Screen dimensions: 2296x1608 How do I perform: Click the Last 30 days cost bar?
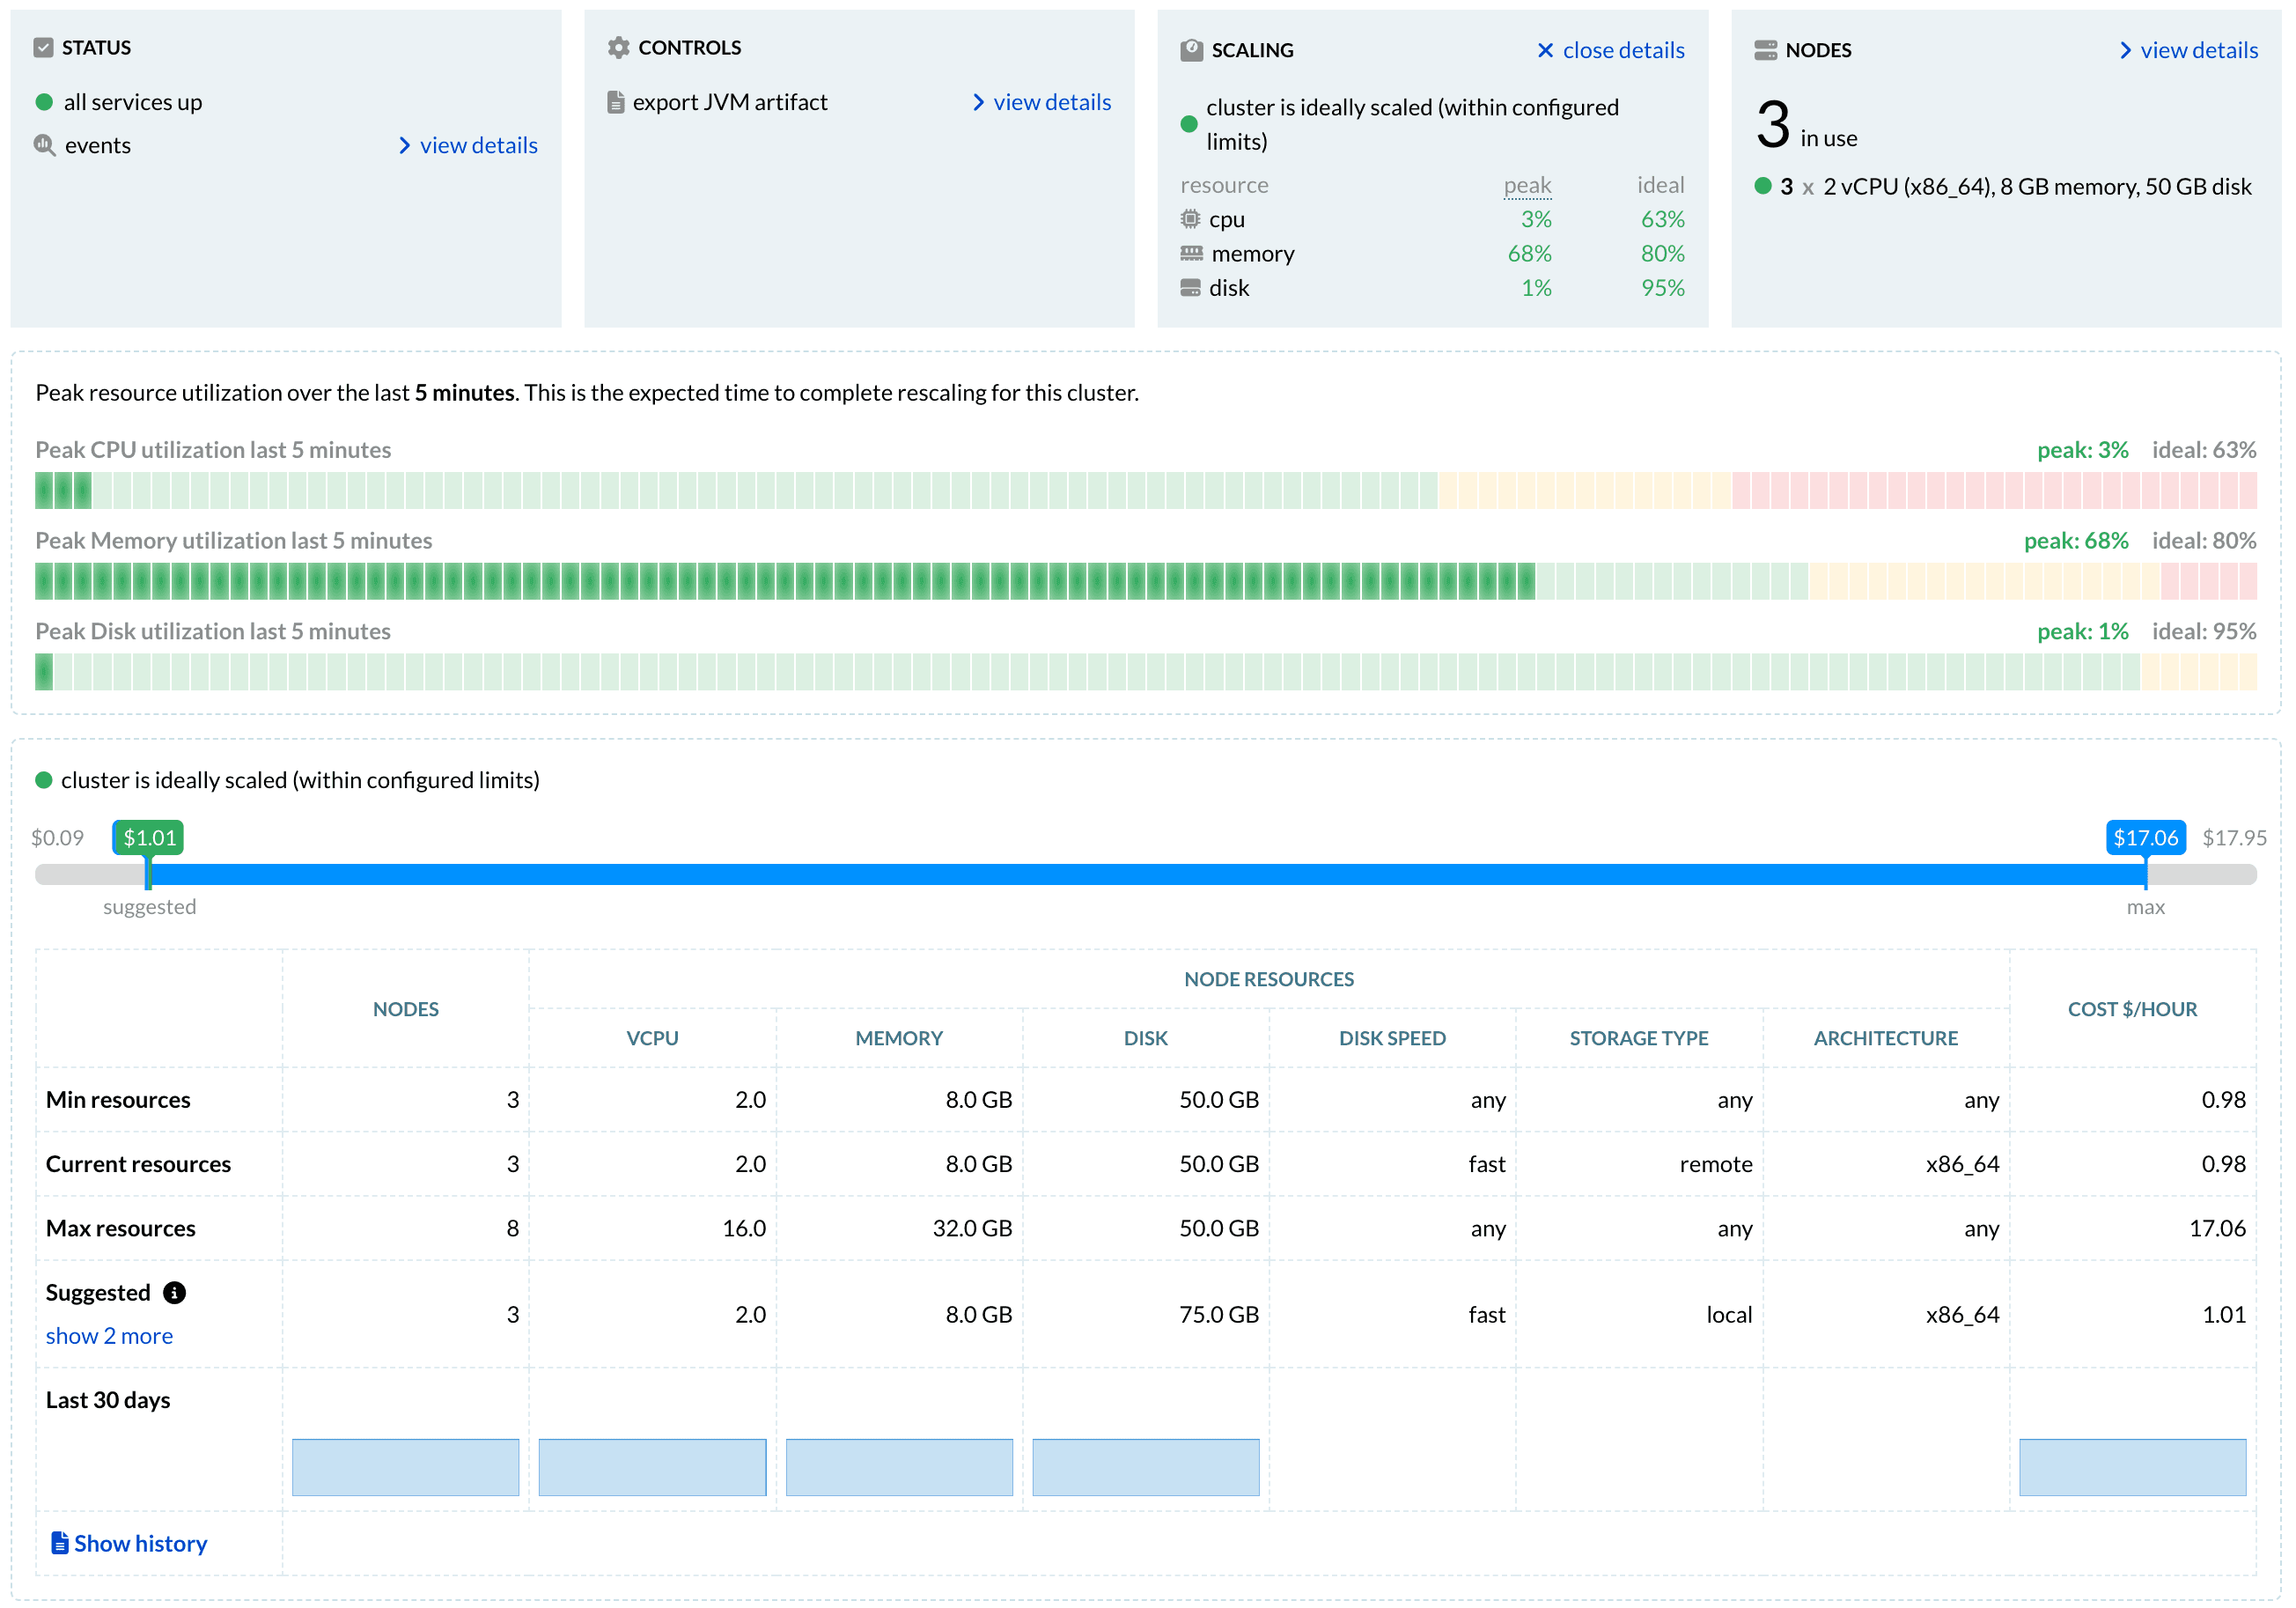click(x=2132, y=1467)
